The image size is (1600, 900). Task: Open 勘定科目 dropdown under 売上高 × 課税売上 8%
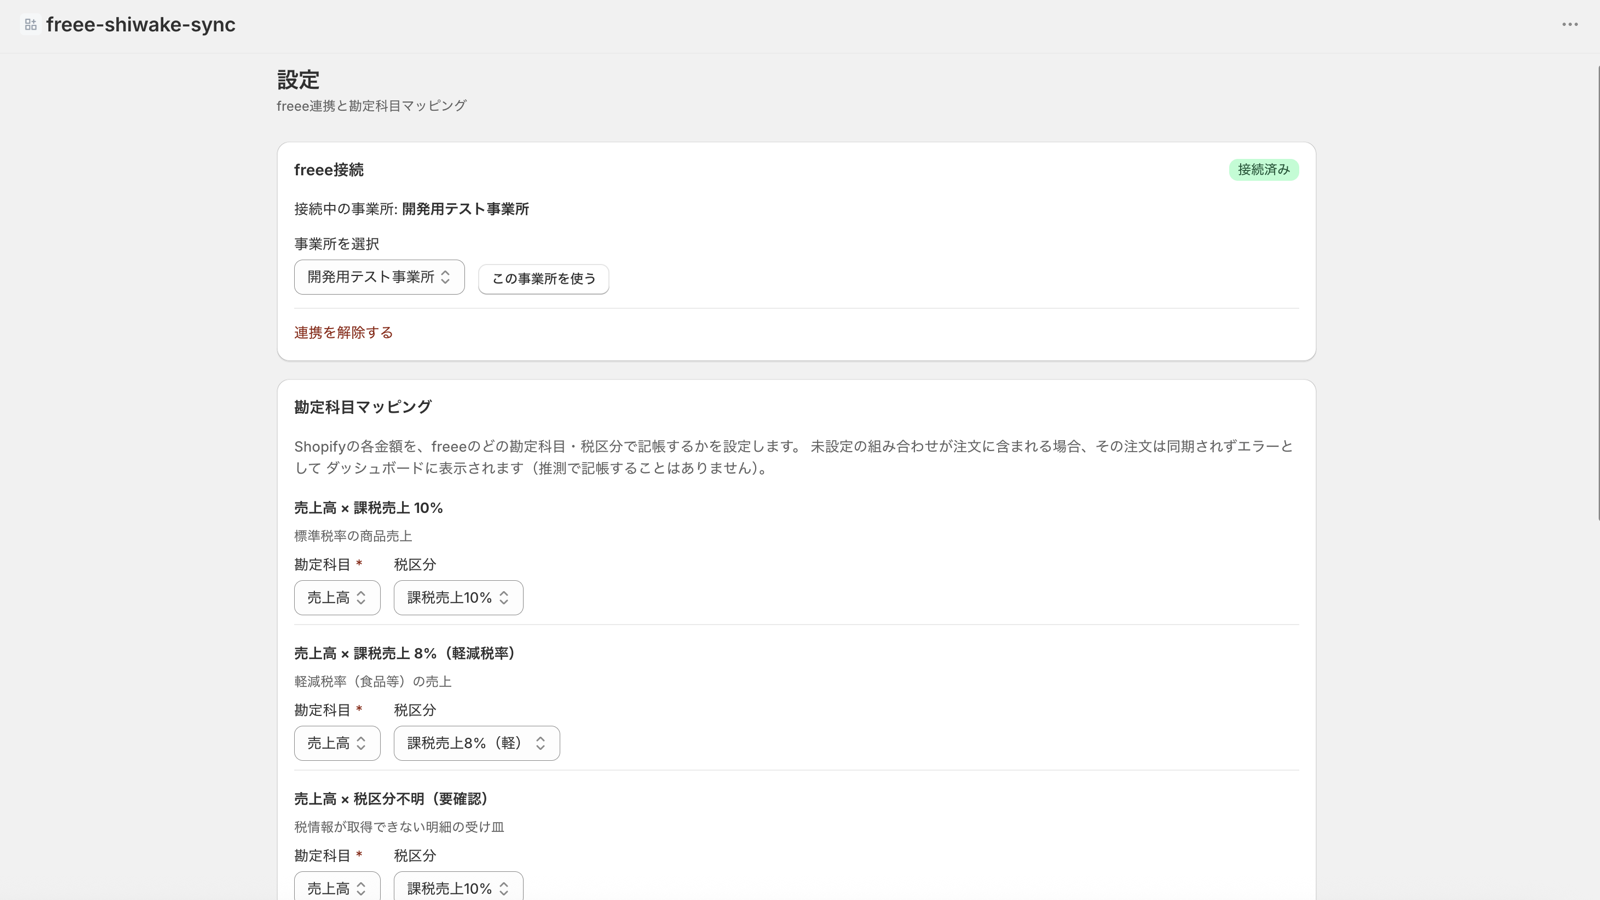coord(337,743)
